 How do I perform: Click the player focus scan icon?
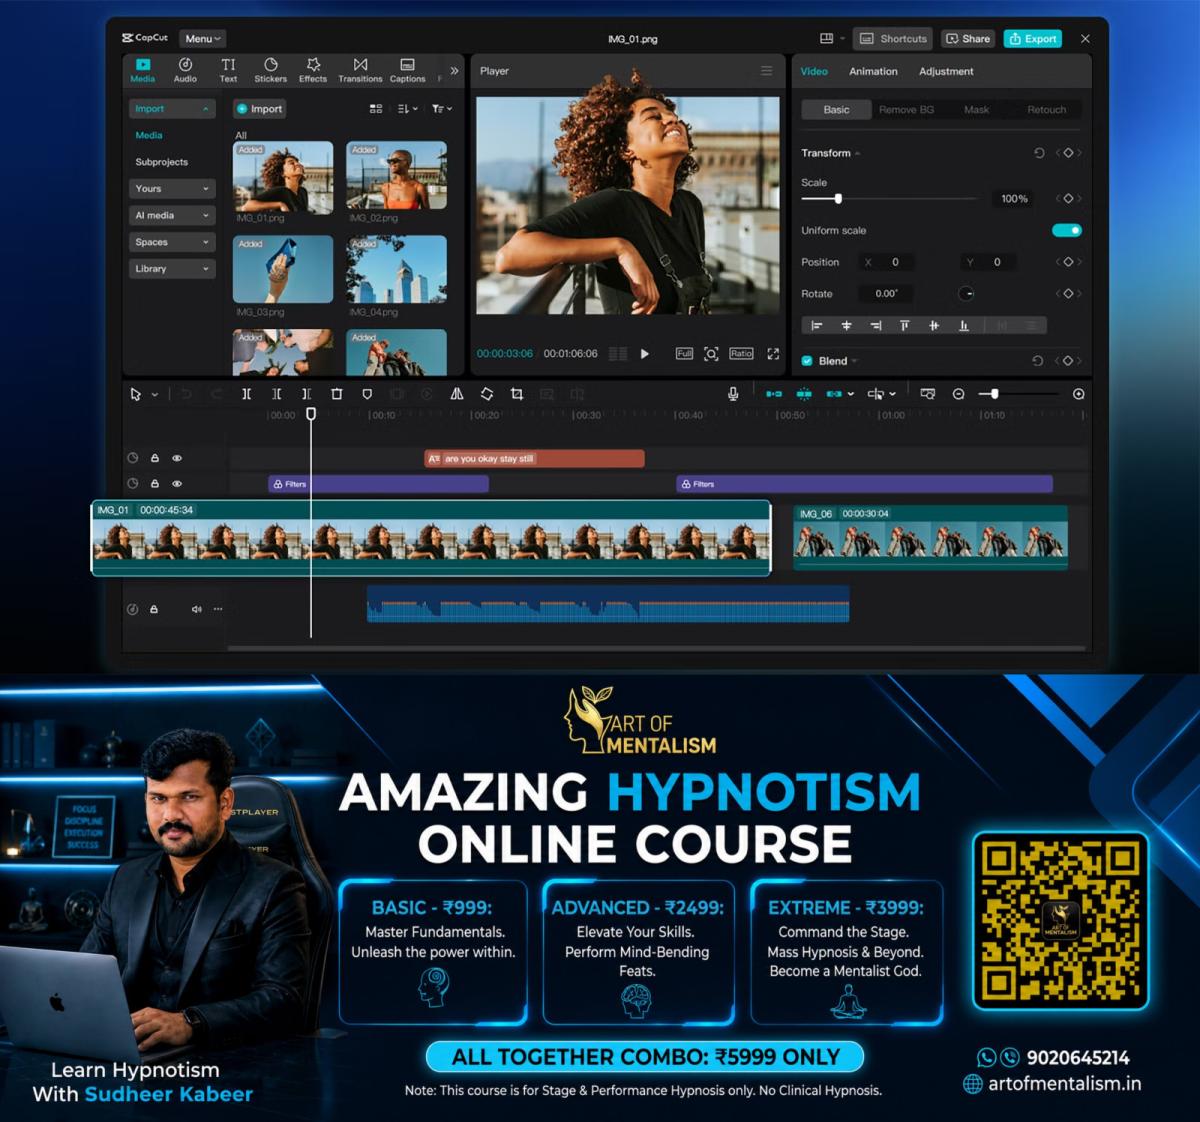pyautogui.click(x=711, y=354)
